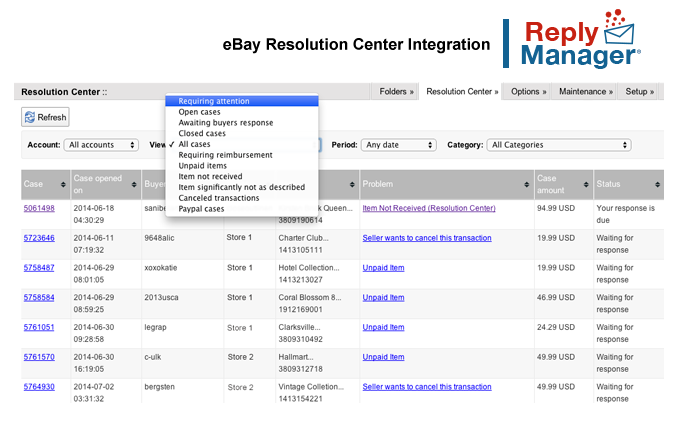This screenshot has height=425, width=678.
Task: Choose 'Awaiting buyers response' view option
Action: 225,123
